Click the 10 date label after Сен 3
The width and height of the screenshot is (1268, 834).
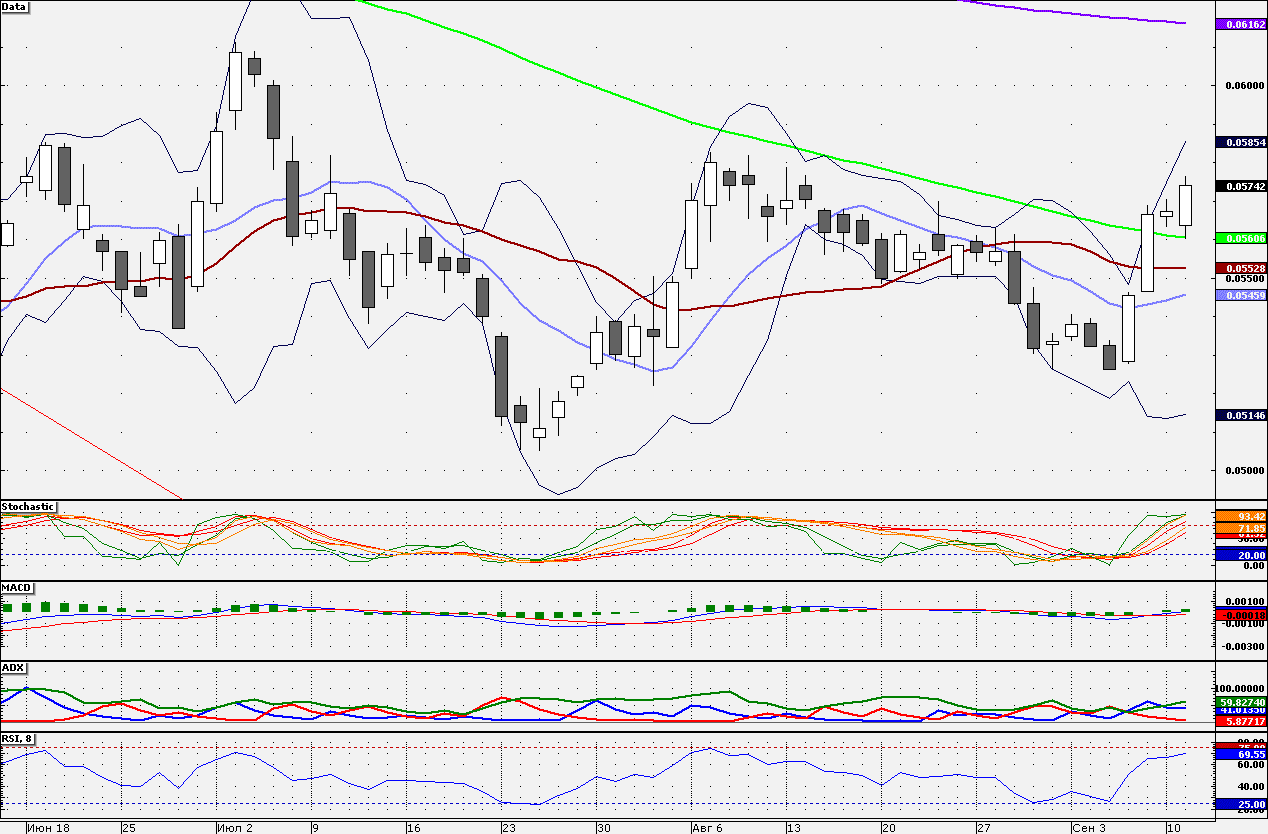(1173, 828)
